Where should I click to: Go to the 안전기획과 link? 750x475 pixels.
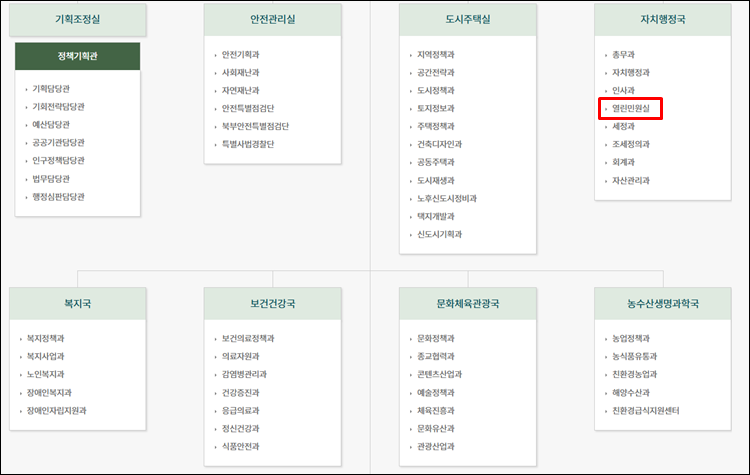tap(241, 55)
